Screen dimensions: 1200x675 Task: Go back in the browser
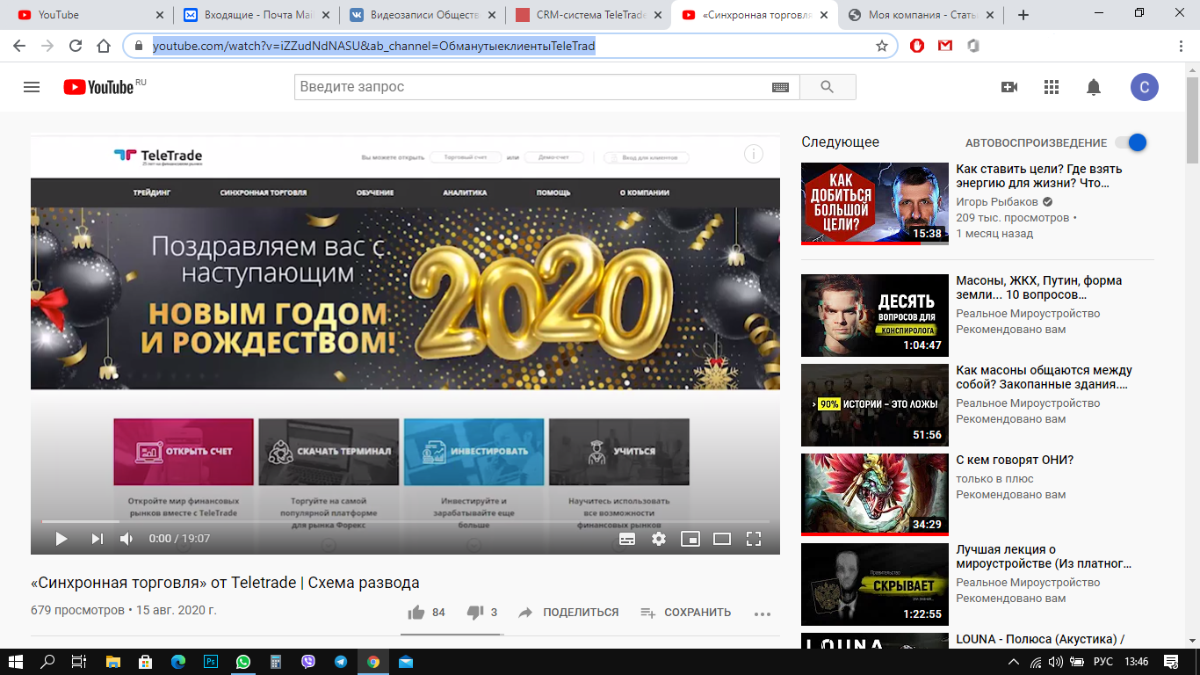(x=19, y=46)
